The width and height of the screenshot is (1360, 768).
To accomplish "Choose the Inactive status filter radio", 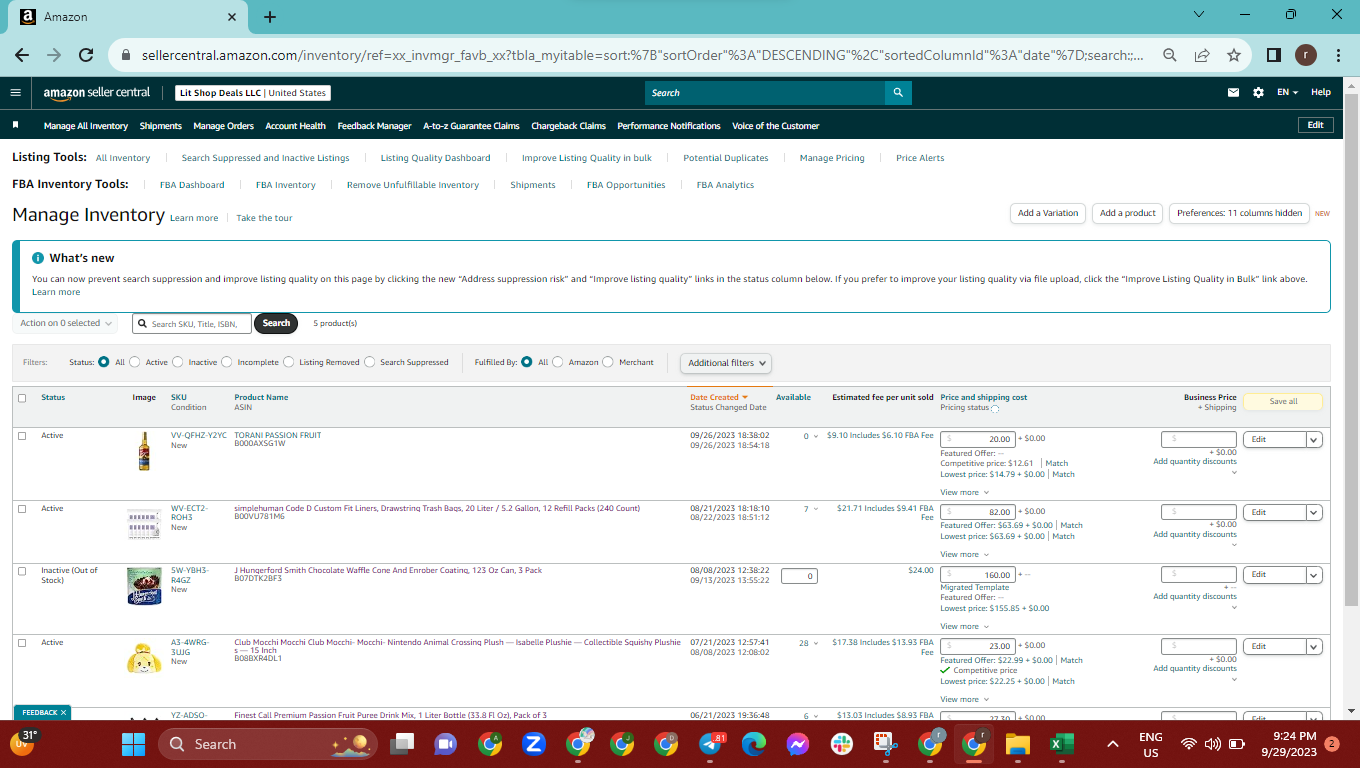I will point(178,362).
